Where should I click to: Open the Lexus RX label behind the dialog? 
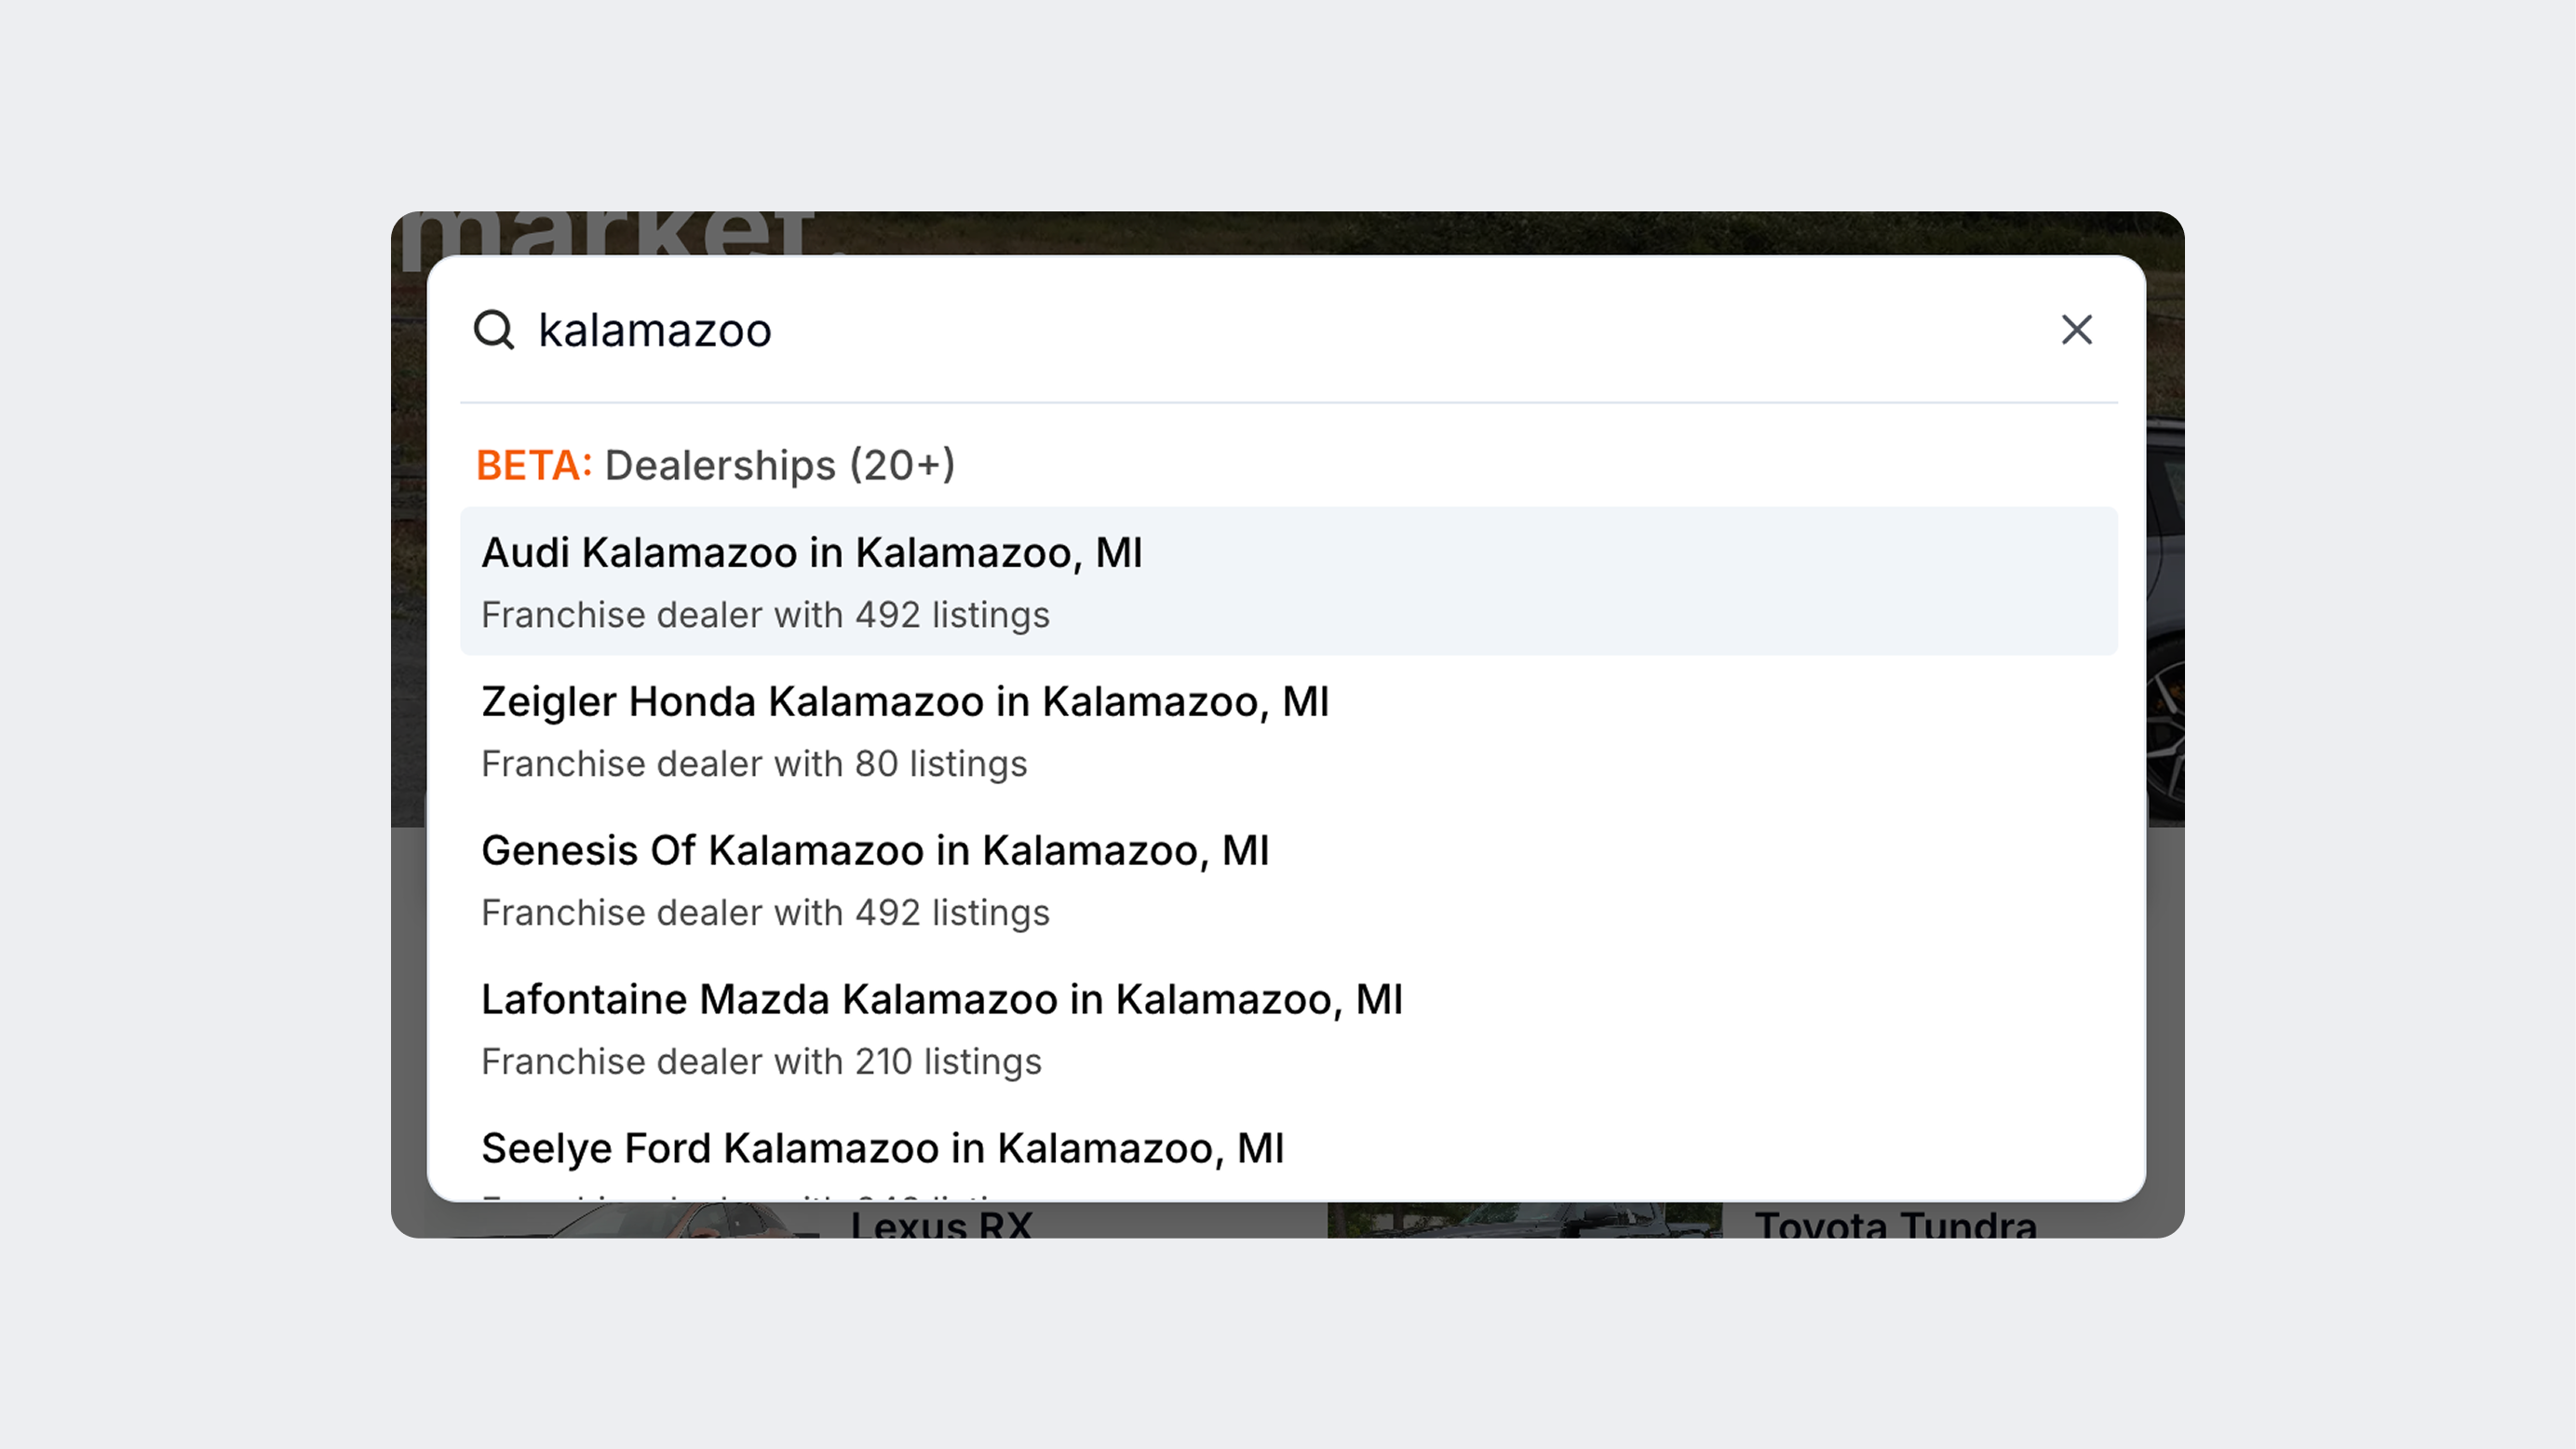coord(941,1223)
